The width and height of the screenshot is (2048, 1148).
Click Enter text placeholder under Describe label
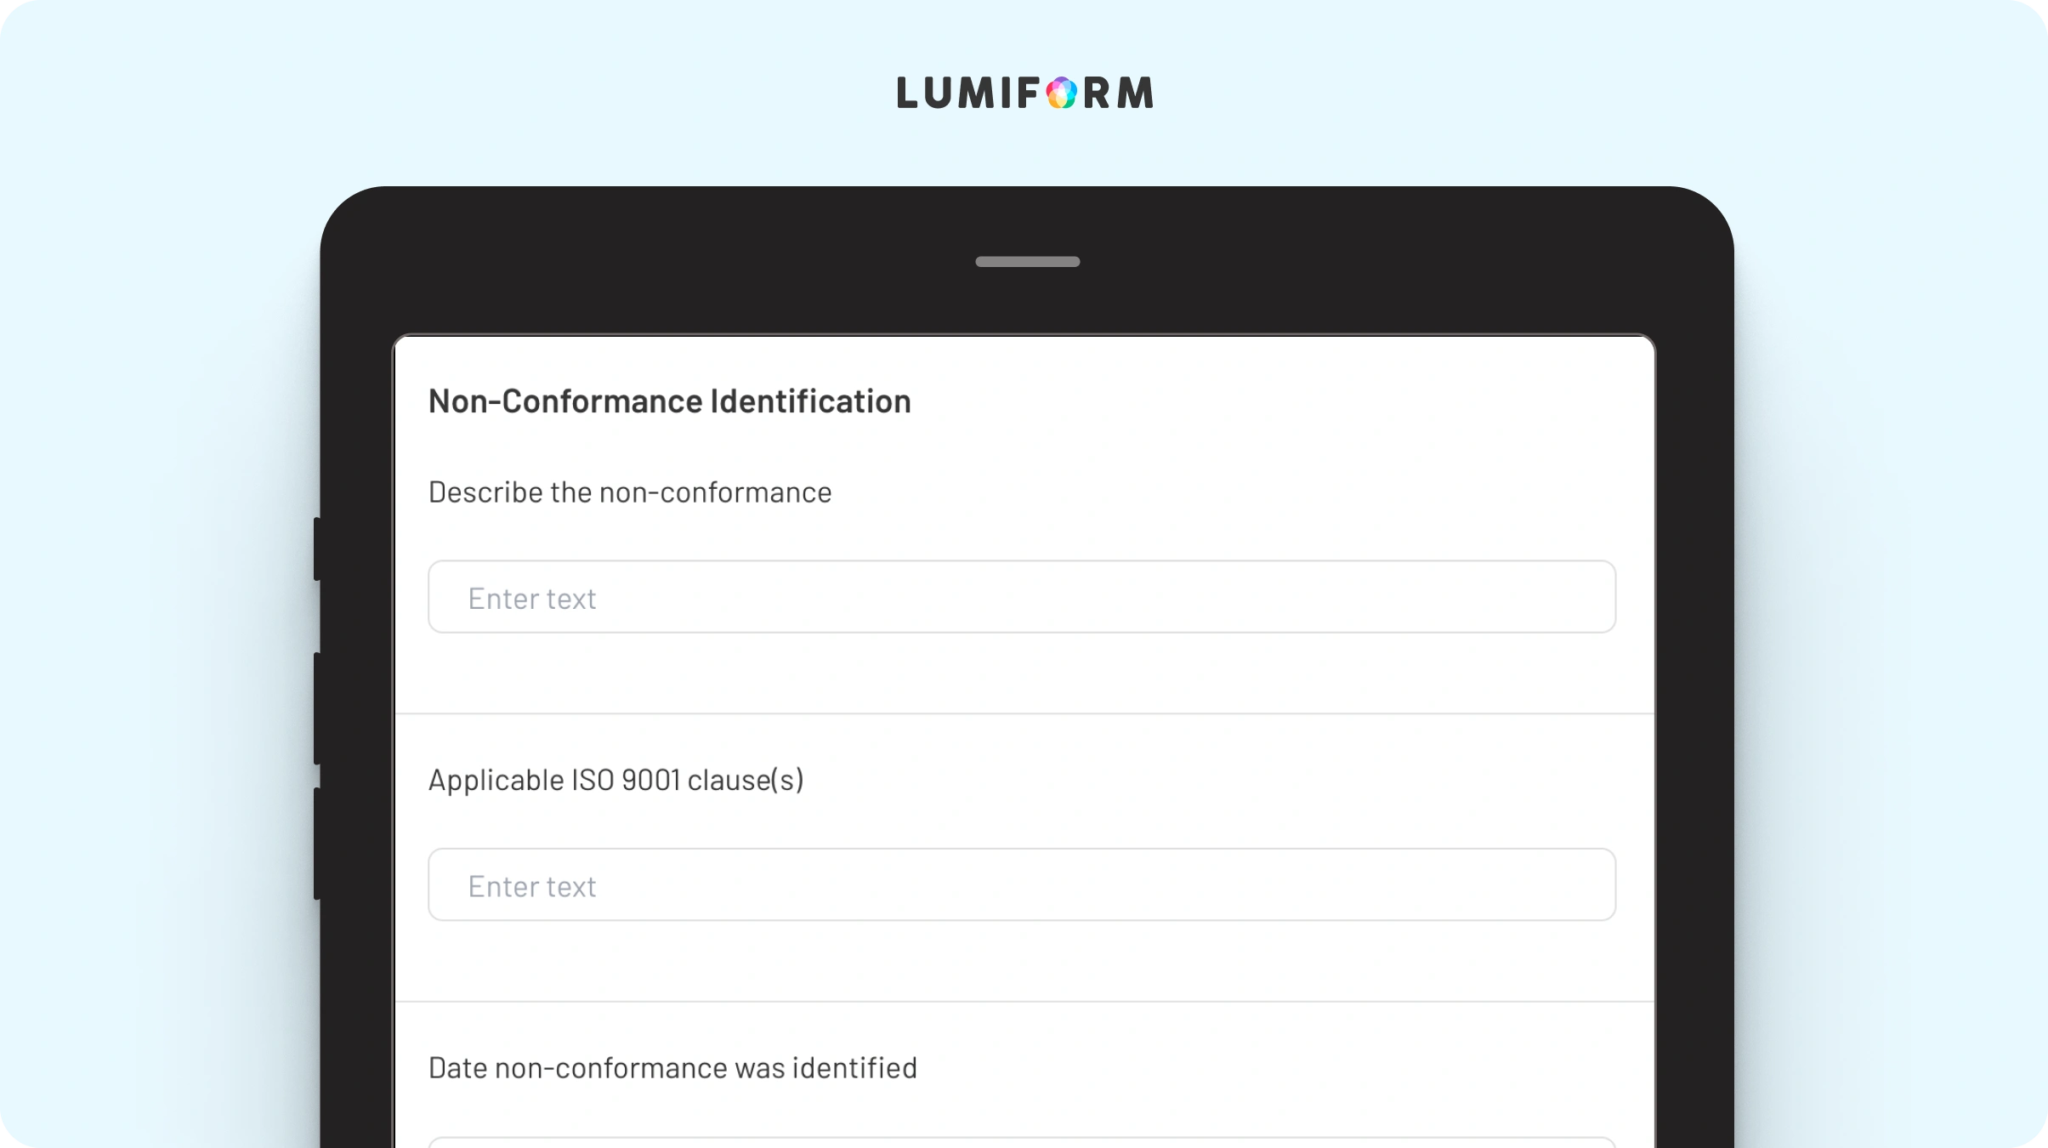click(532, 598)
